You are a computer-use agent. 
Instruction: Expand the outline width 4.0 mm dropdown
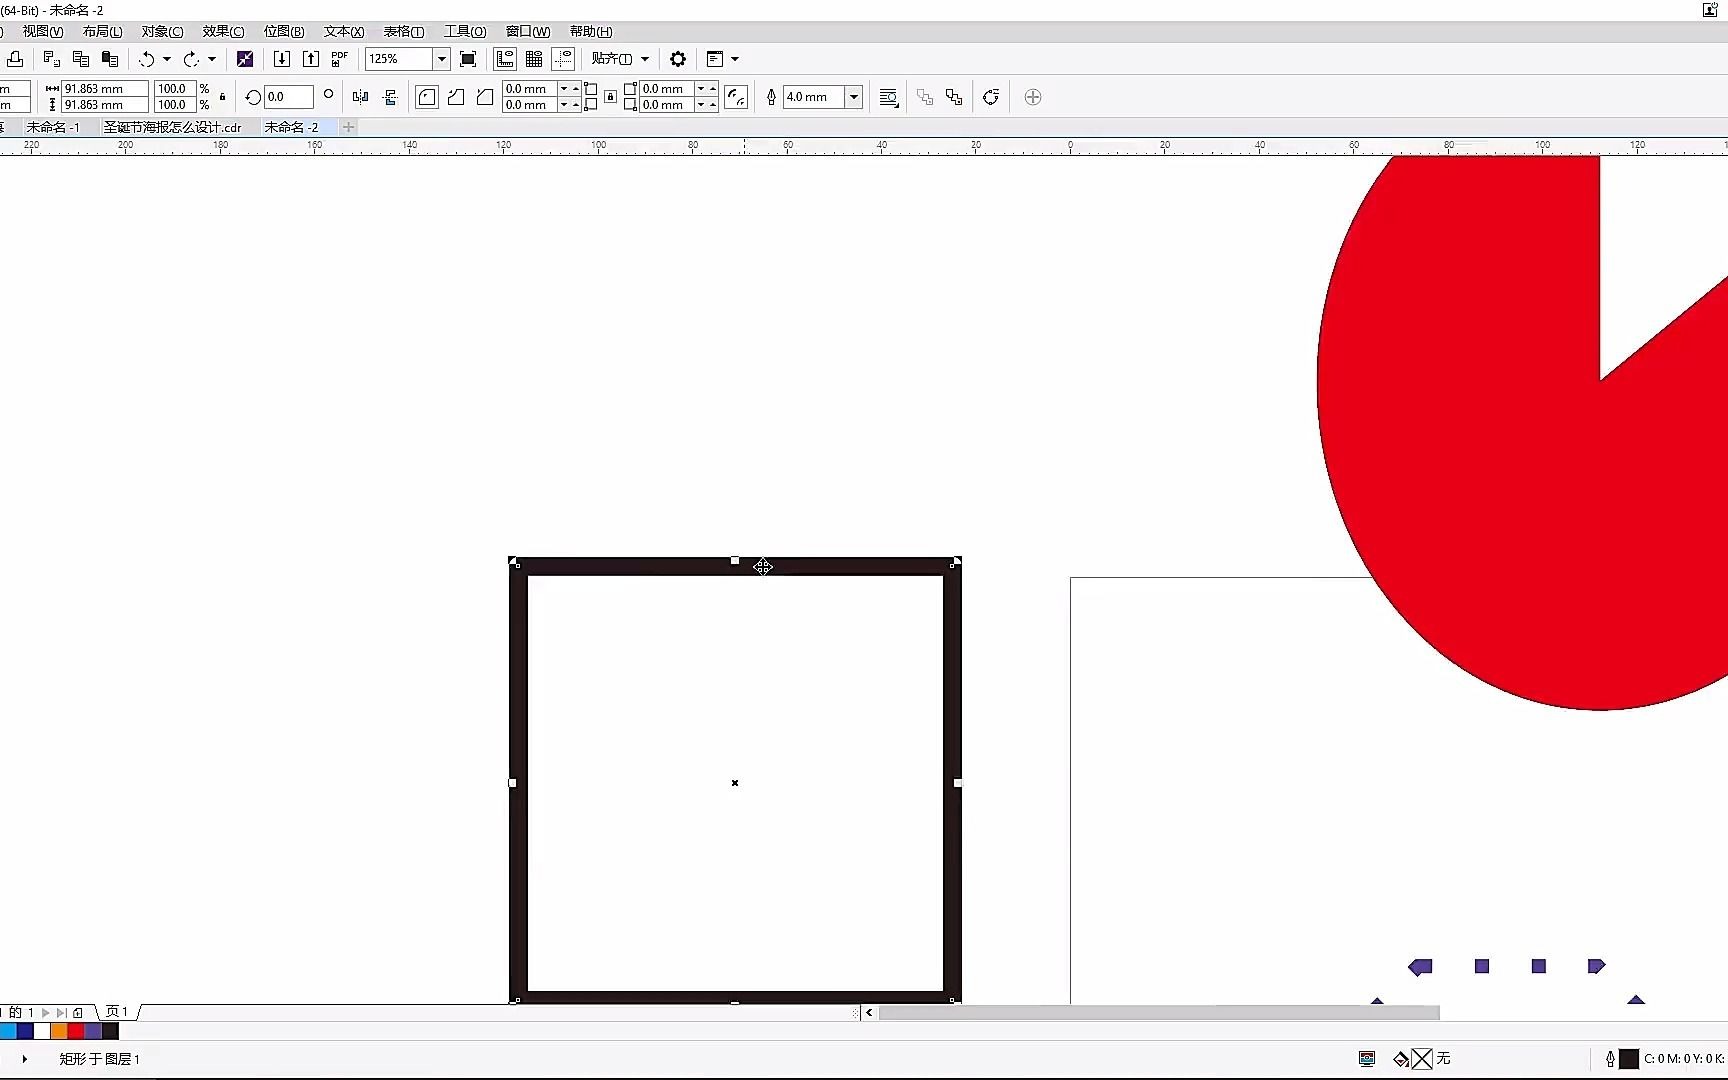854,97
